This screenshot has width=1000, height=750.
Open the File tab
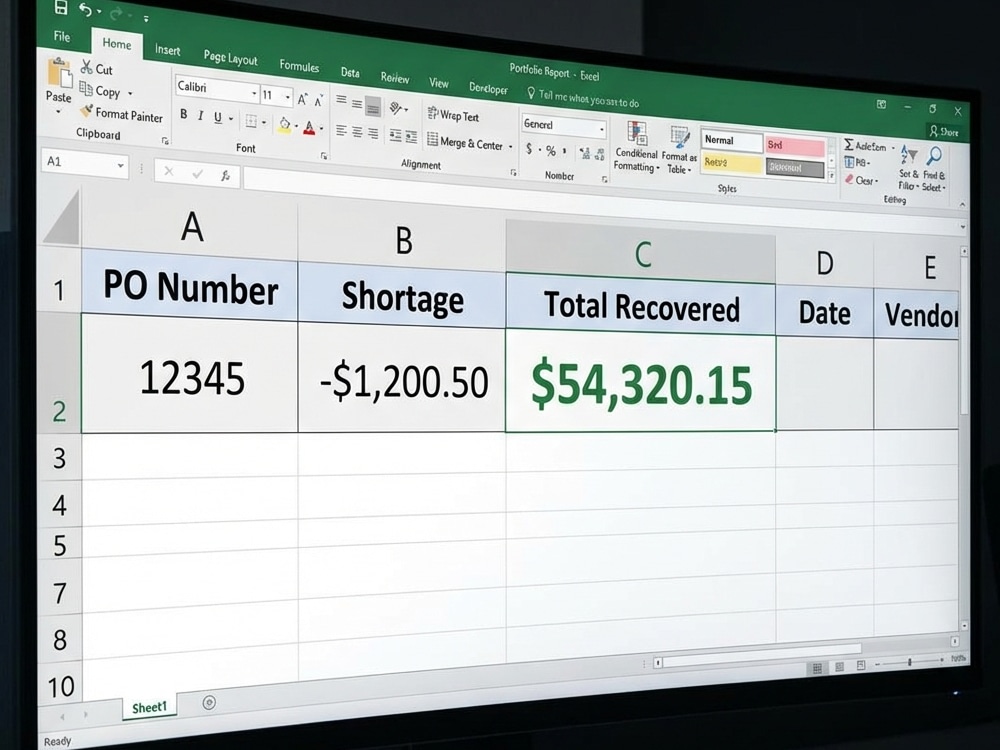pos(62,36)
